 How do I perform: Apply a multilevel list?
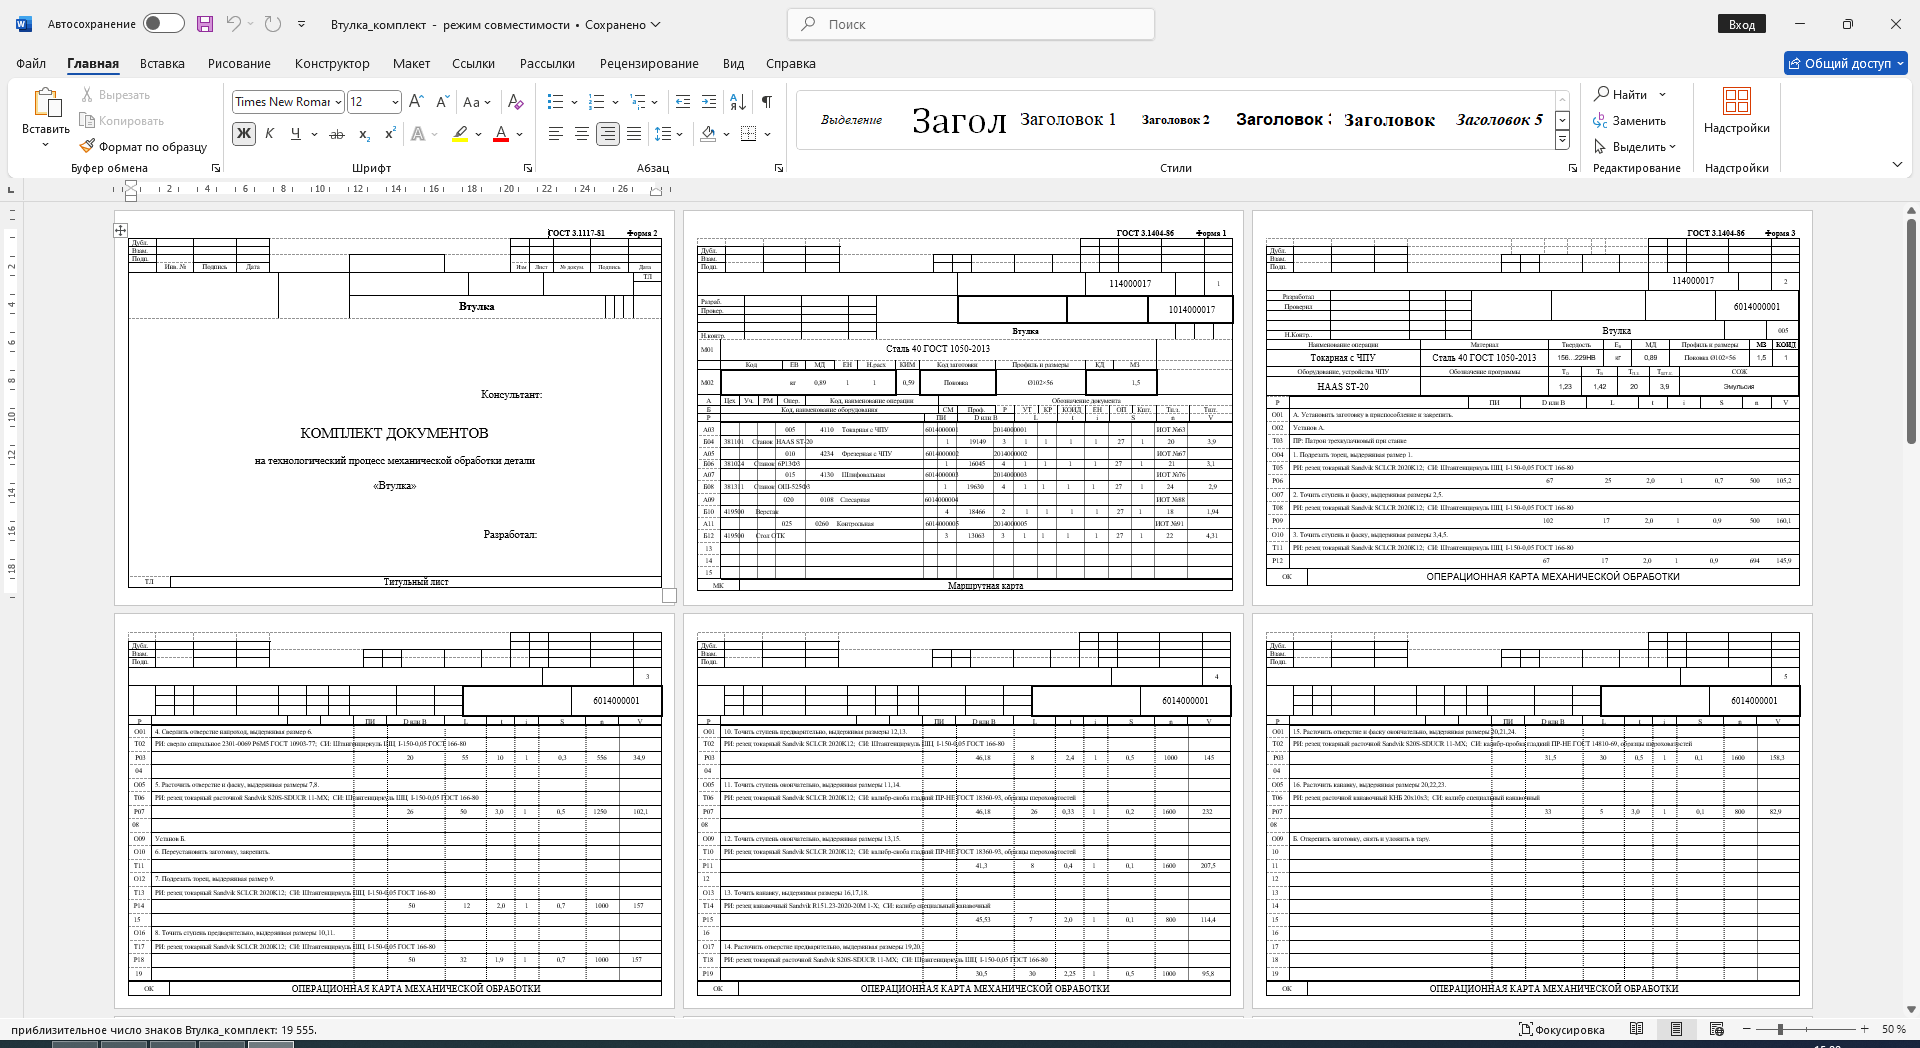click(637, 102)
